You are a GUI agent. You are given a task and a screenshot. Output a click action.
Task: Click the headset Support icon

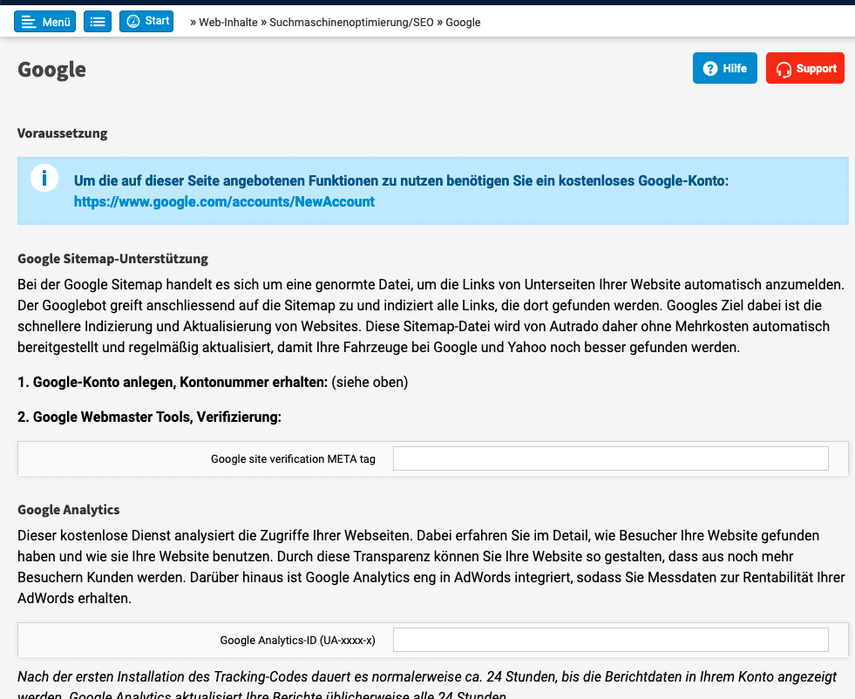point(785,68)
